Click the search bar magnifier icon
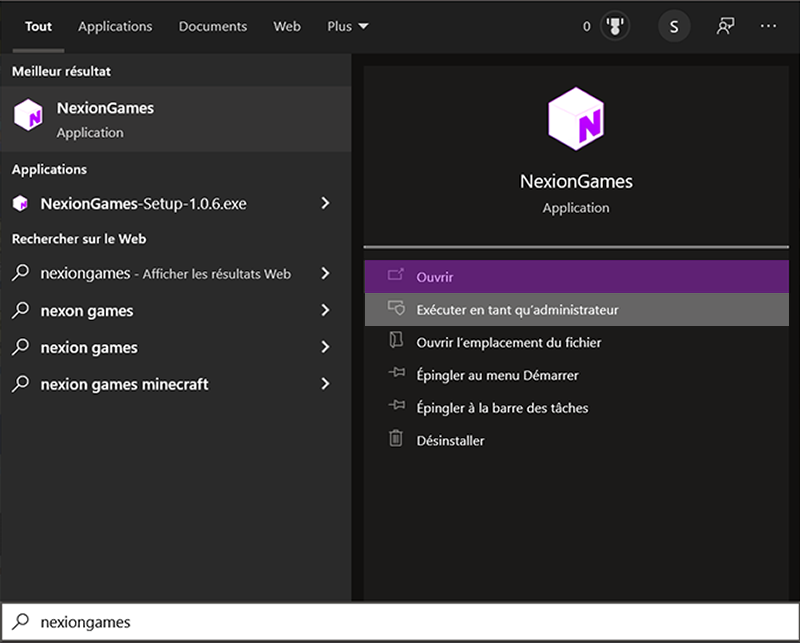Viewport: 800px width, 643px height. tap(20, 622)
